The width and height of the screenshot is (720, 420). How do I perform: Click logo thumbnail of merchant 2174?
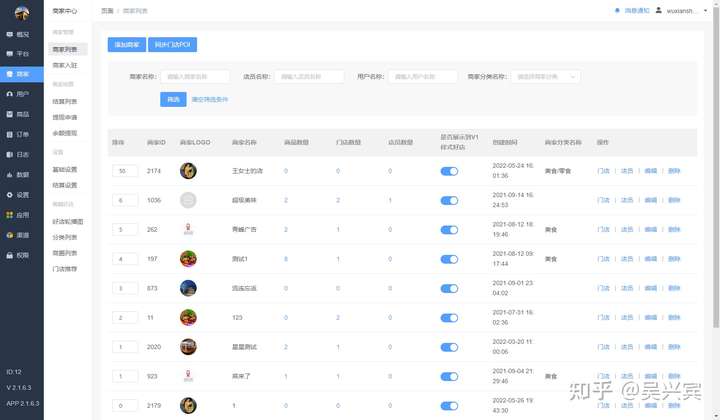(x=188, y=171)
